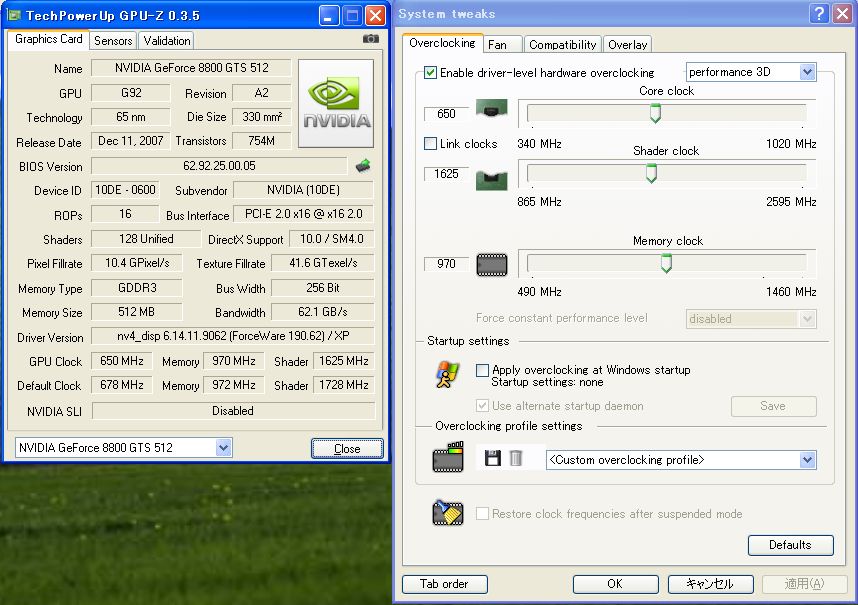
Task: Switch to the Sensors tab
Action: [113, 40]
